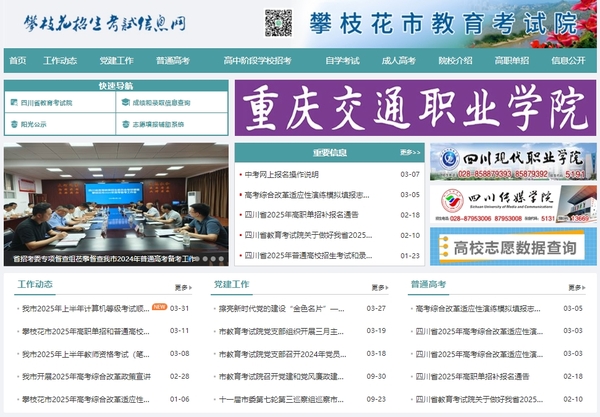This screenshot has height=417, width=600.
Task: Expand 更多 beside the 党建工作 section
Action: [x=380, y=287]
